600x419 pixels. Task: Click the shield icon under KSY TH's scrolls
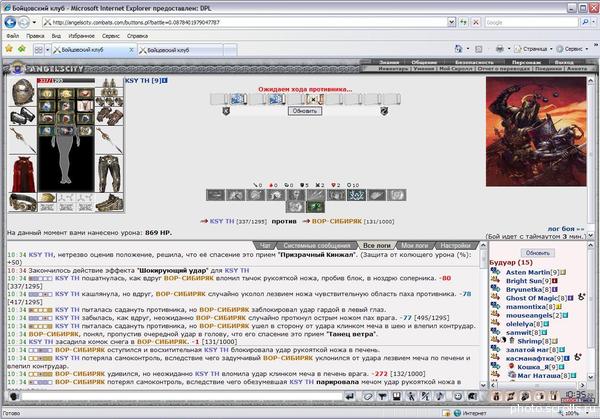(226, 111)
